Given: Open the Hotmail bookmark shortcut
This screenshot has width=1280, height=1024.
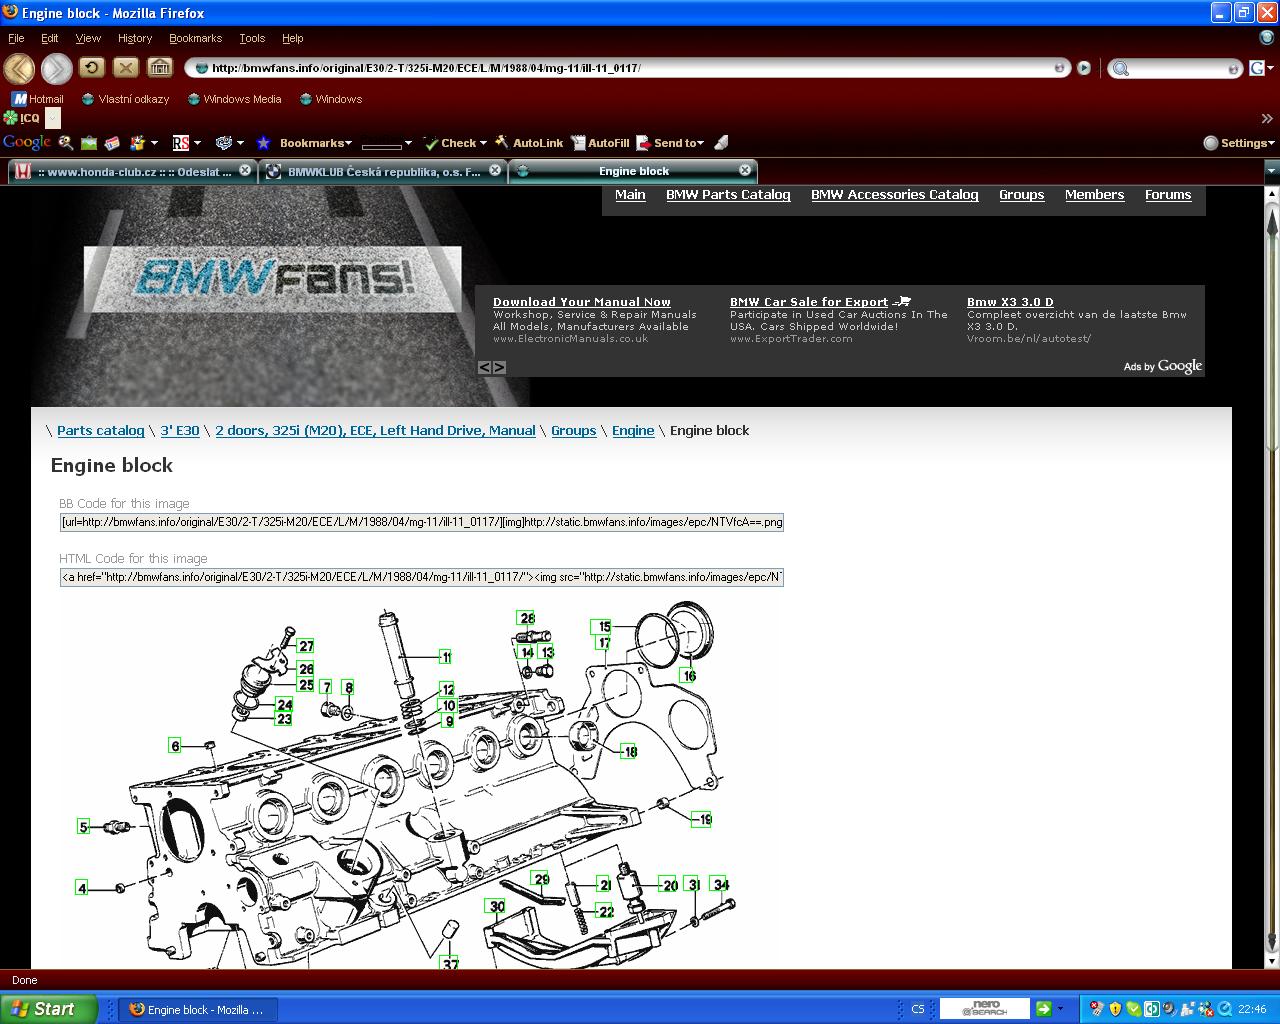Looking at the screenshot, I should pos(38,99).
